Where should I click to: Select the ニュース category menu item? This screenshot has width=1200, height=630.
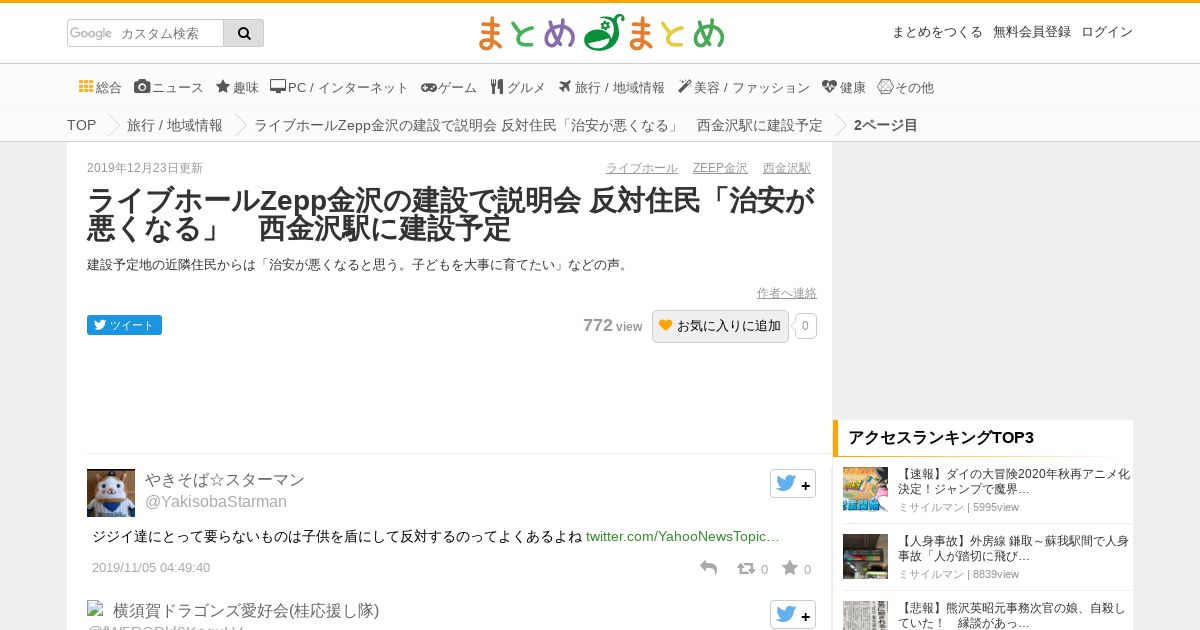[x=169, y=87]
